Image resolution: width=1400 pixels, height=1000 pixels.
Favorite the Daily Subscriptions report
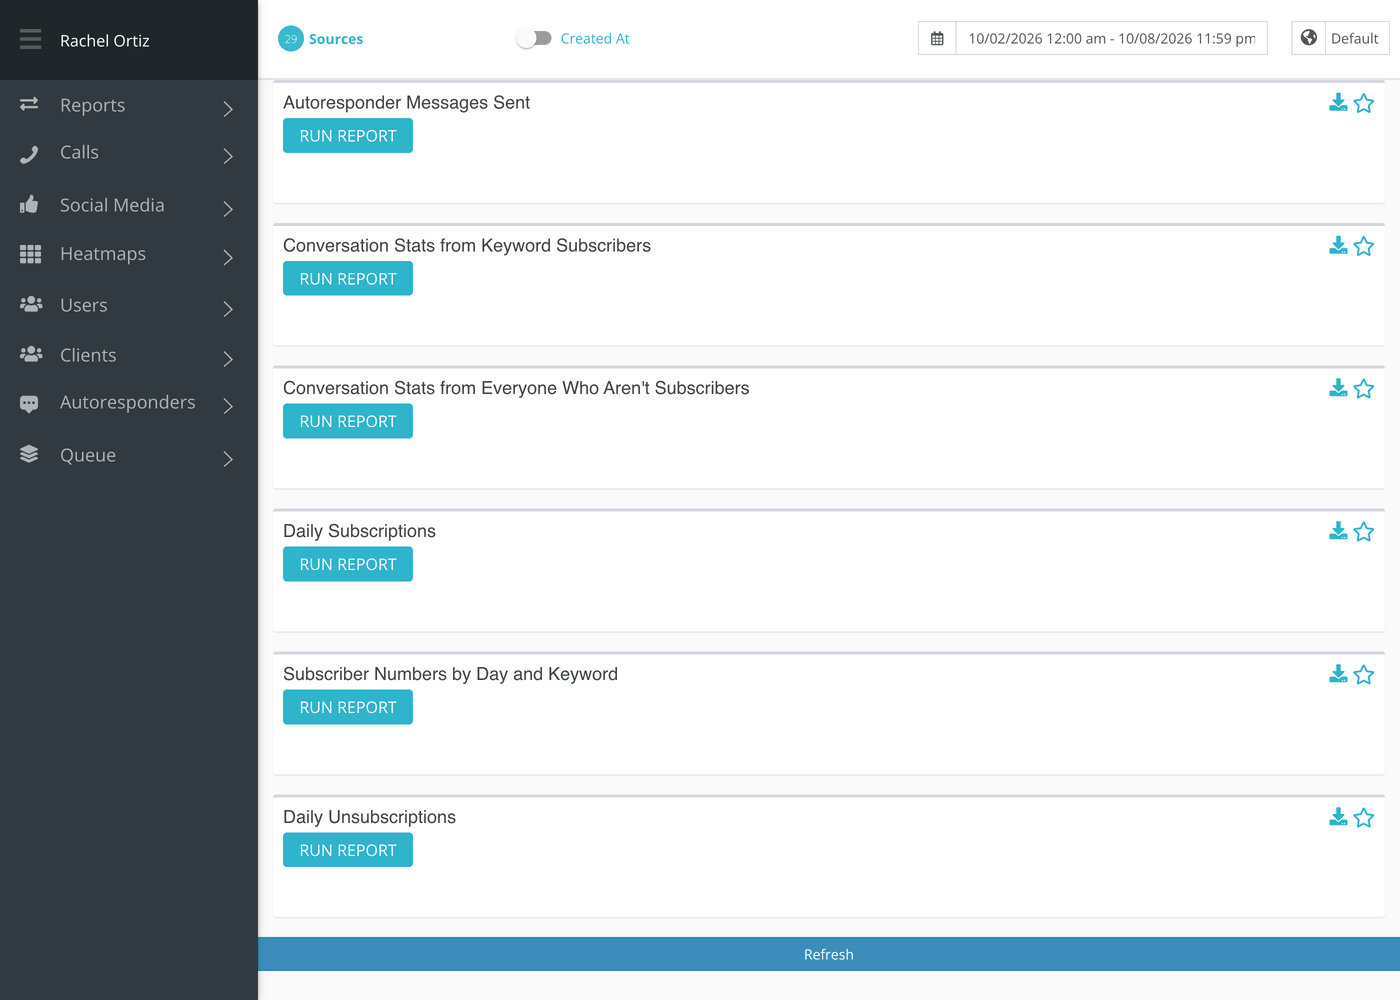click(x=1364, y=531)
